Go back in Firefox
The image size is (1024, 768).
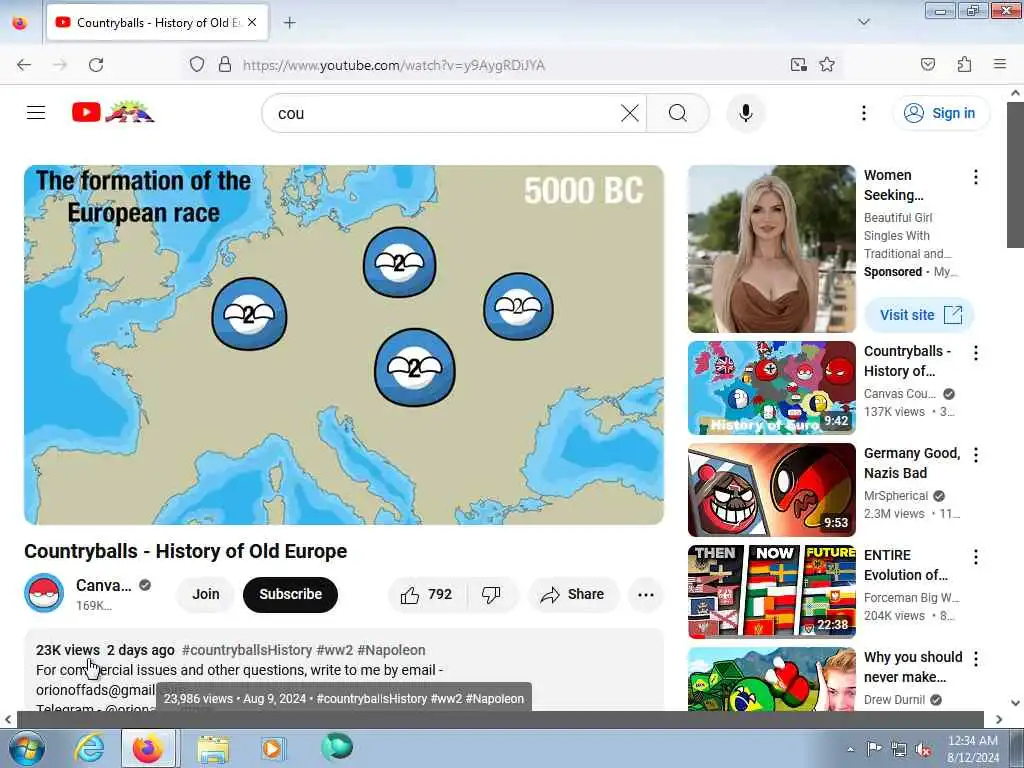(x=24, y=65)
